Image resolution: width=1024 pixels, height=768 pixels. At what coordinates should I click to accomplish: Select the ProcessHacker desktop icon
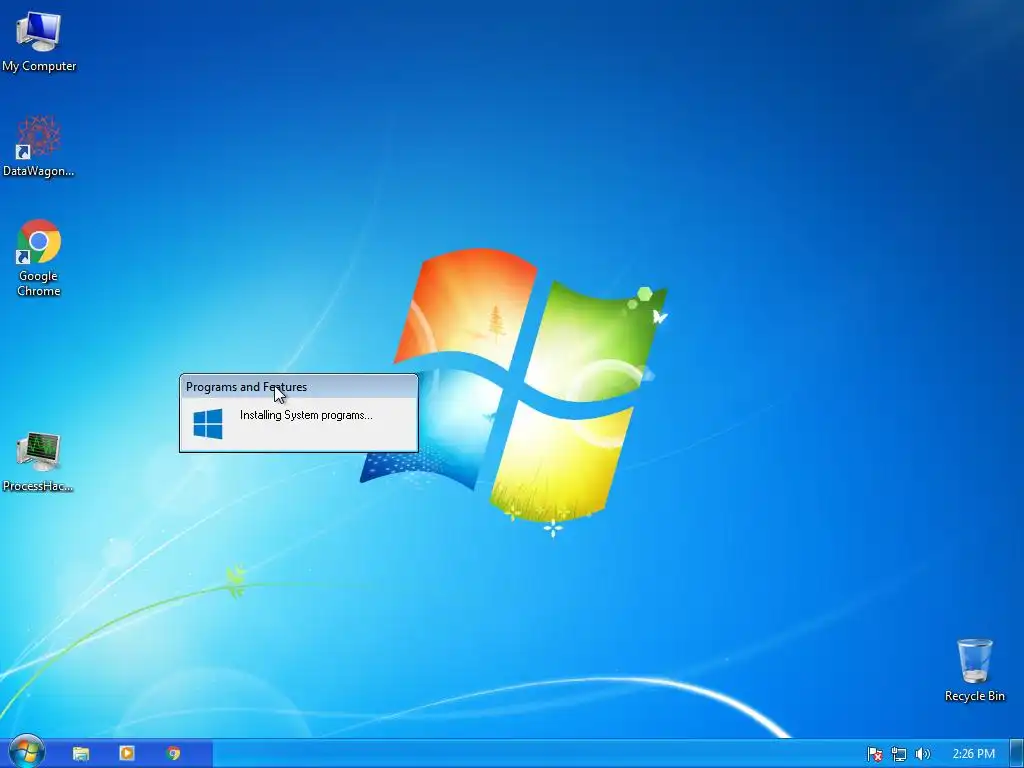pyautogui.click(x=38, y=461)
